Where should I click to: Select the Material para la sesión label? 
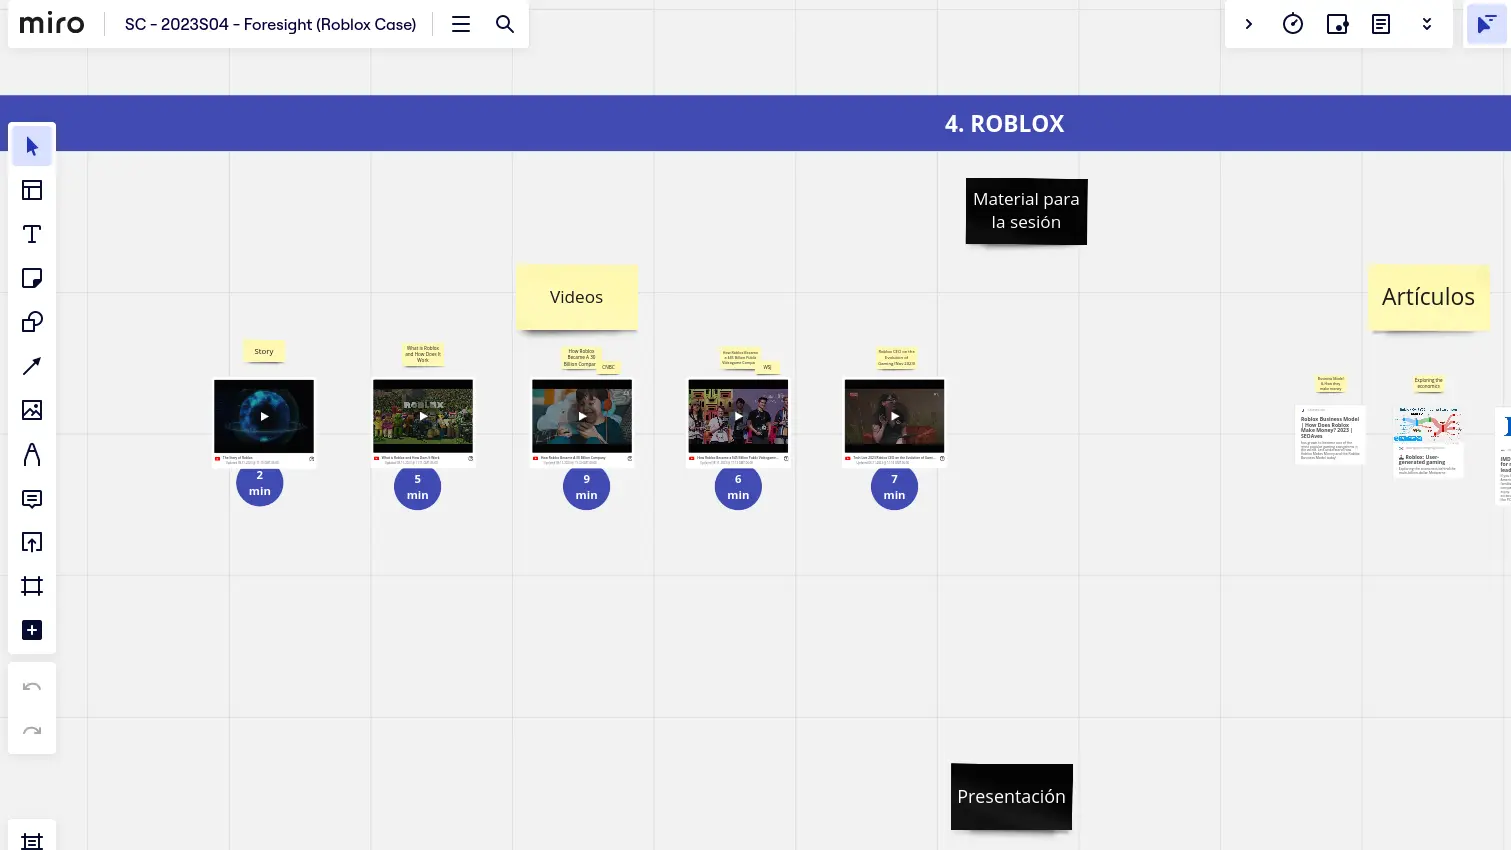point(1026,211)
